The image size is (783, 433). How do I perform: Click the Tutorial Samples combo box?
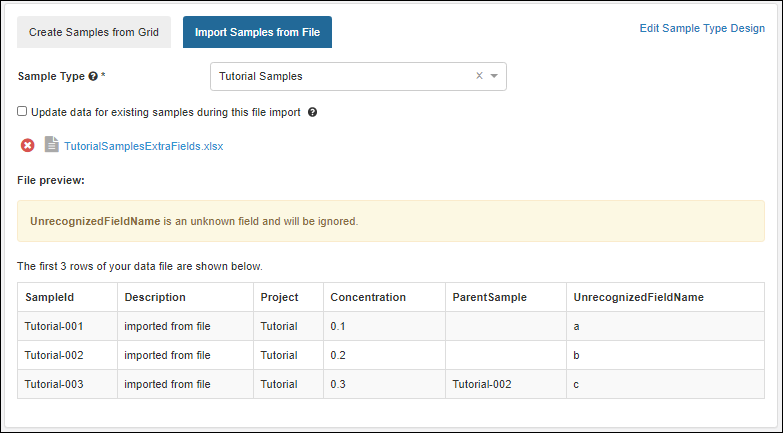340,76
